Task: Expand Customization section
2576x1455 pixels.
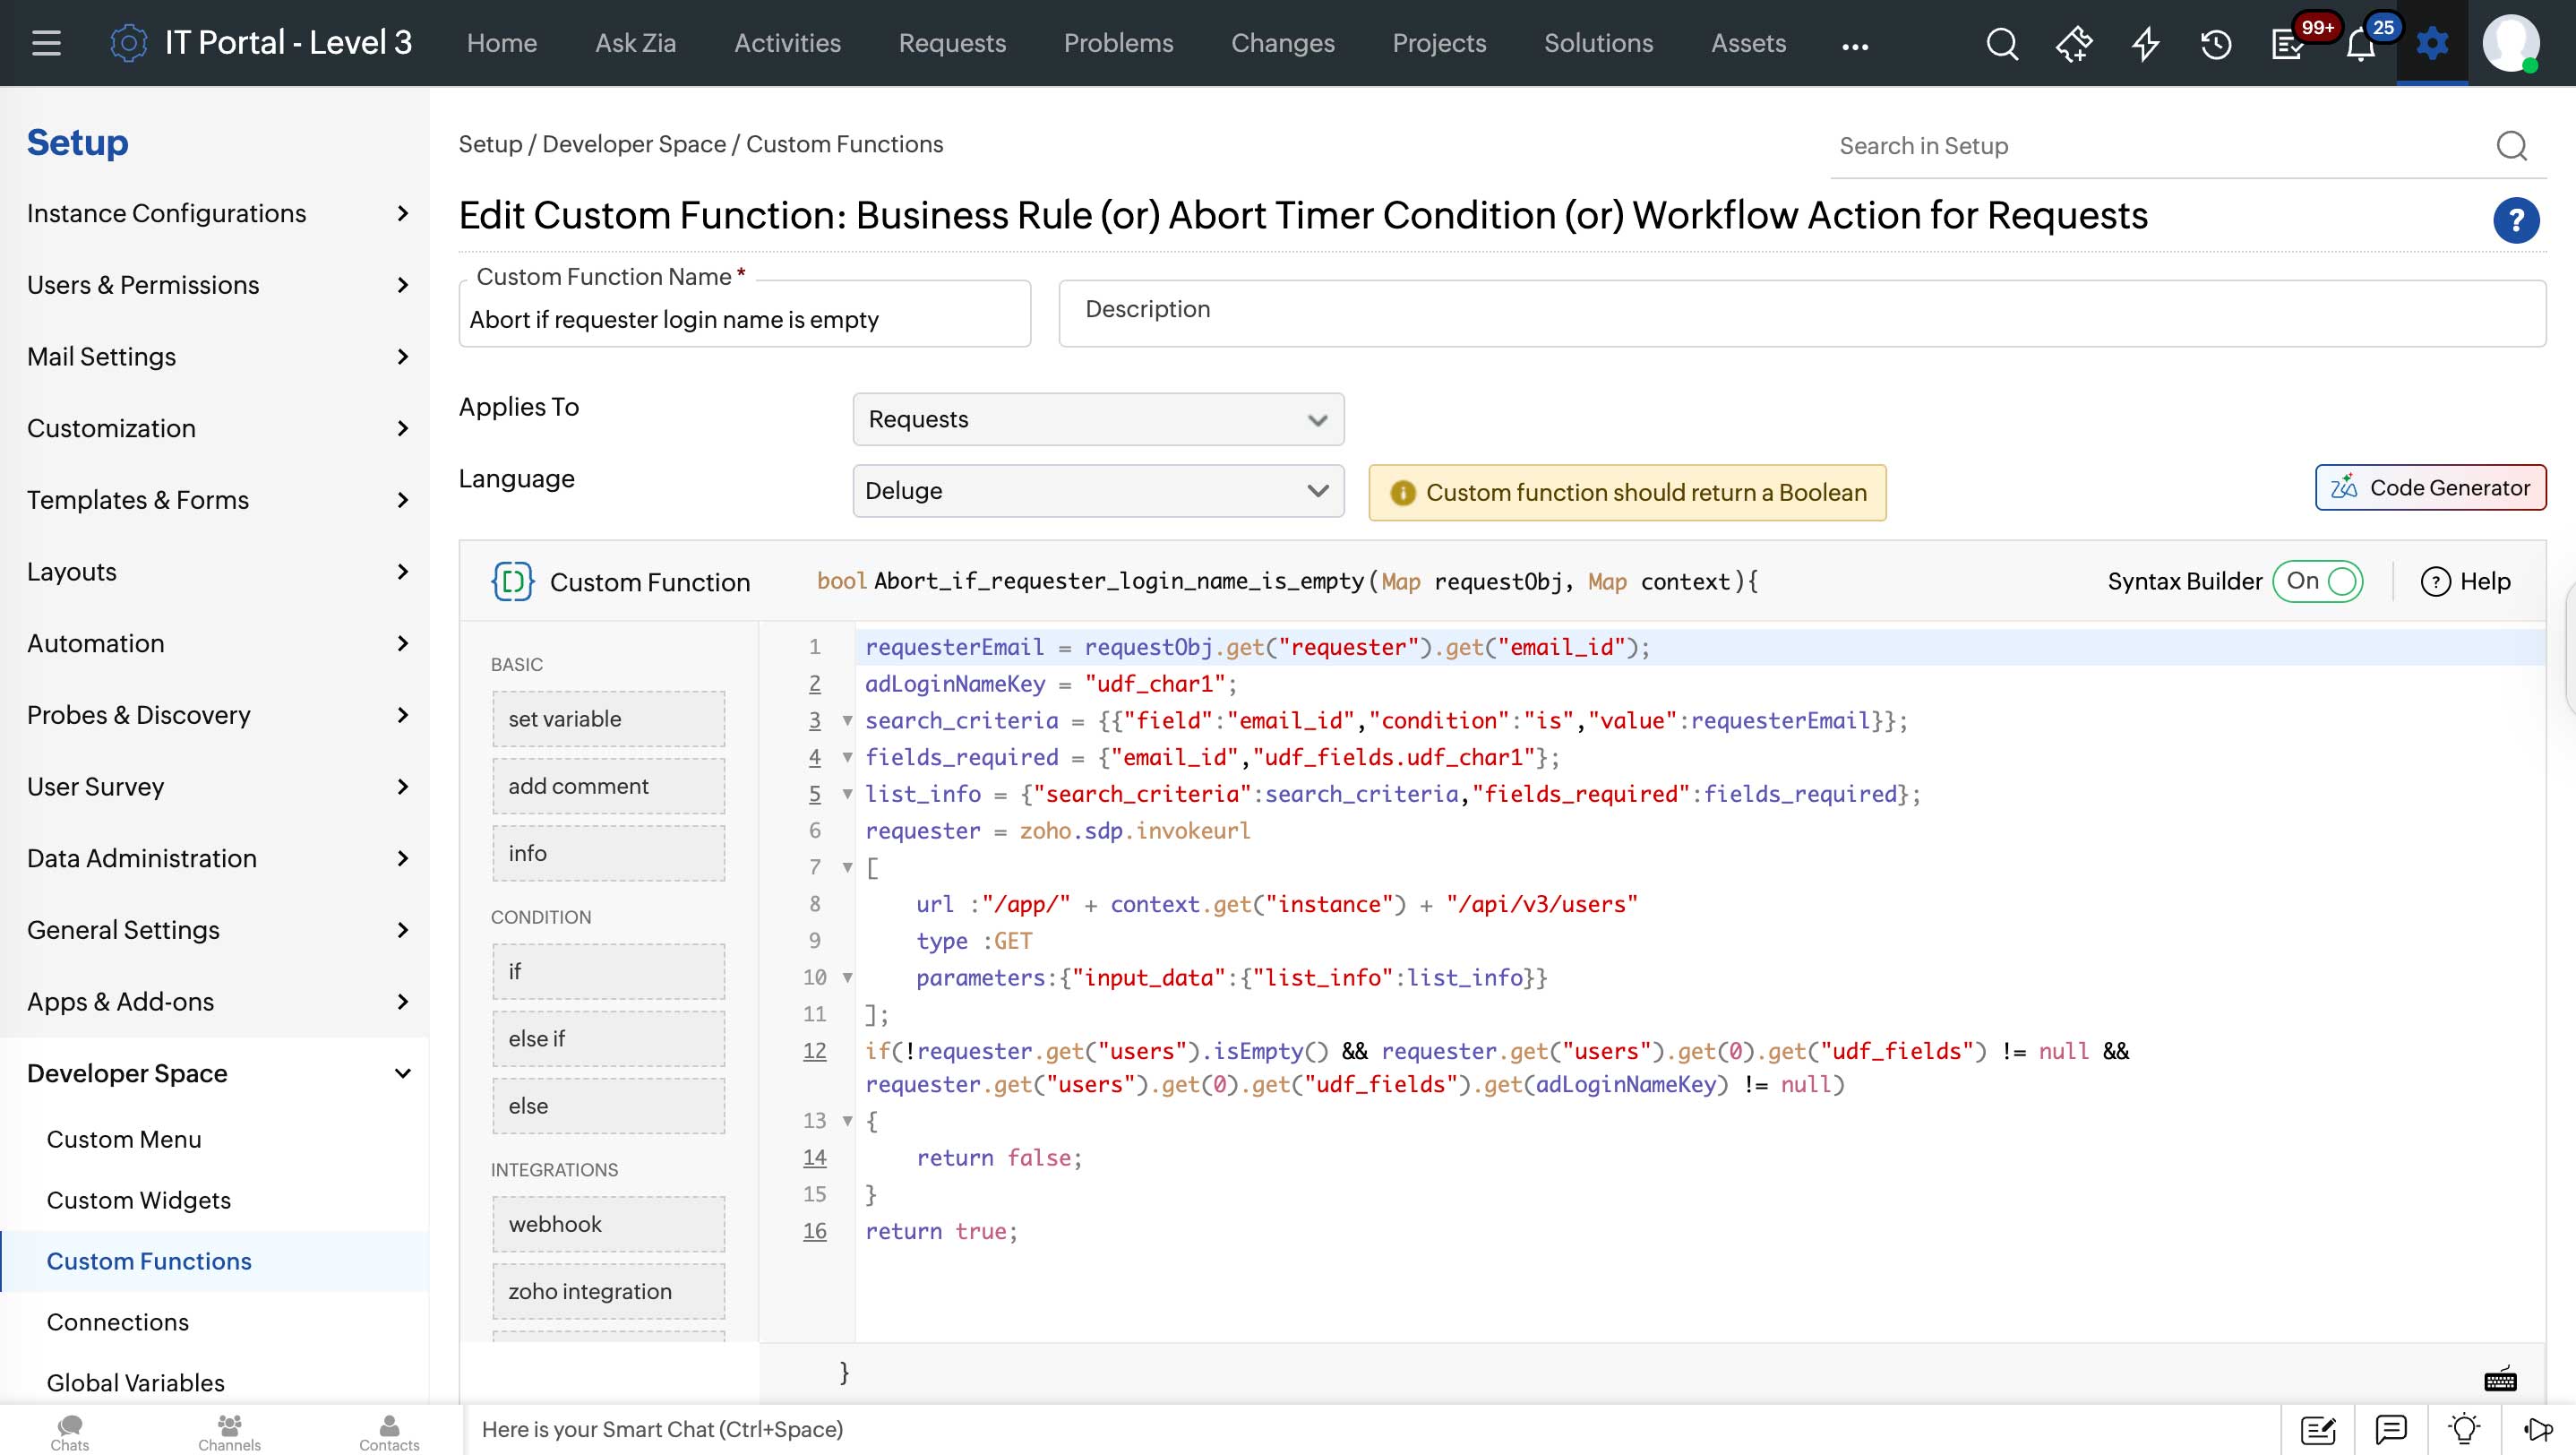Action: (x=215, y=428)
